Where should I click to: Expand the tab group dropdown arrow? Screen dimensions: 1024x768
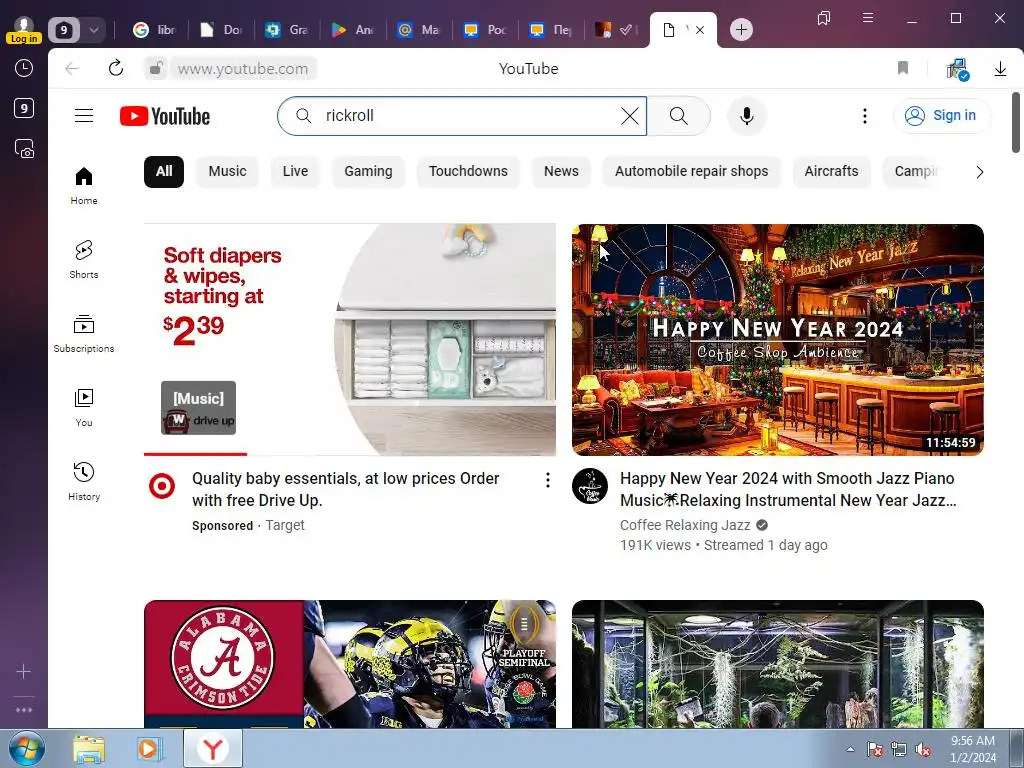click(x=94, y=29)
